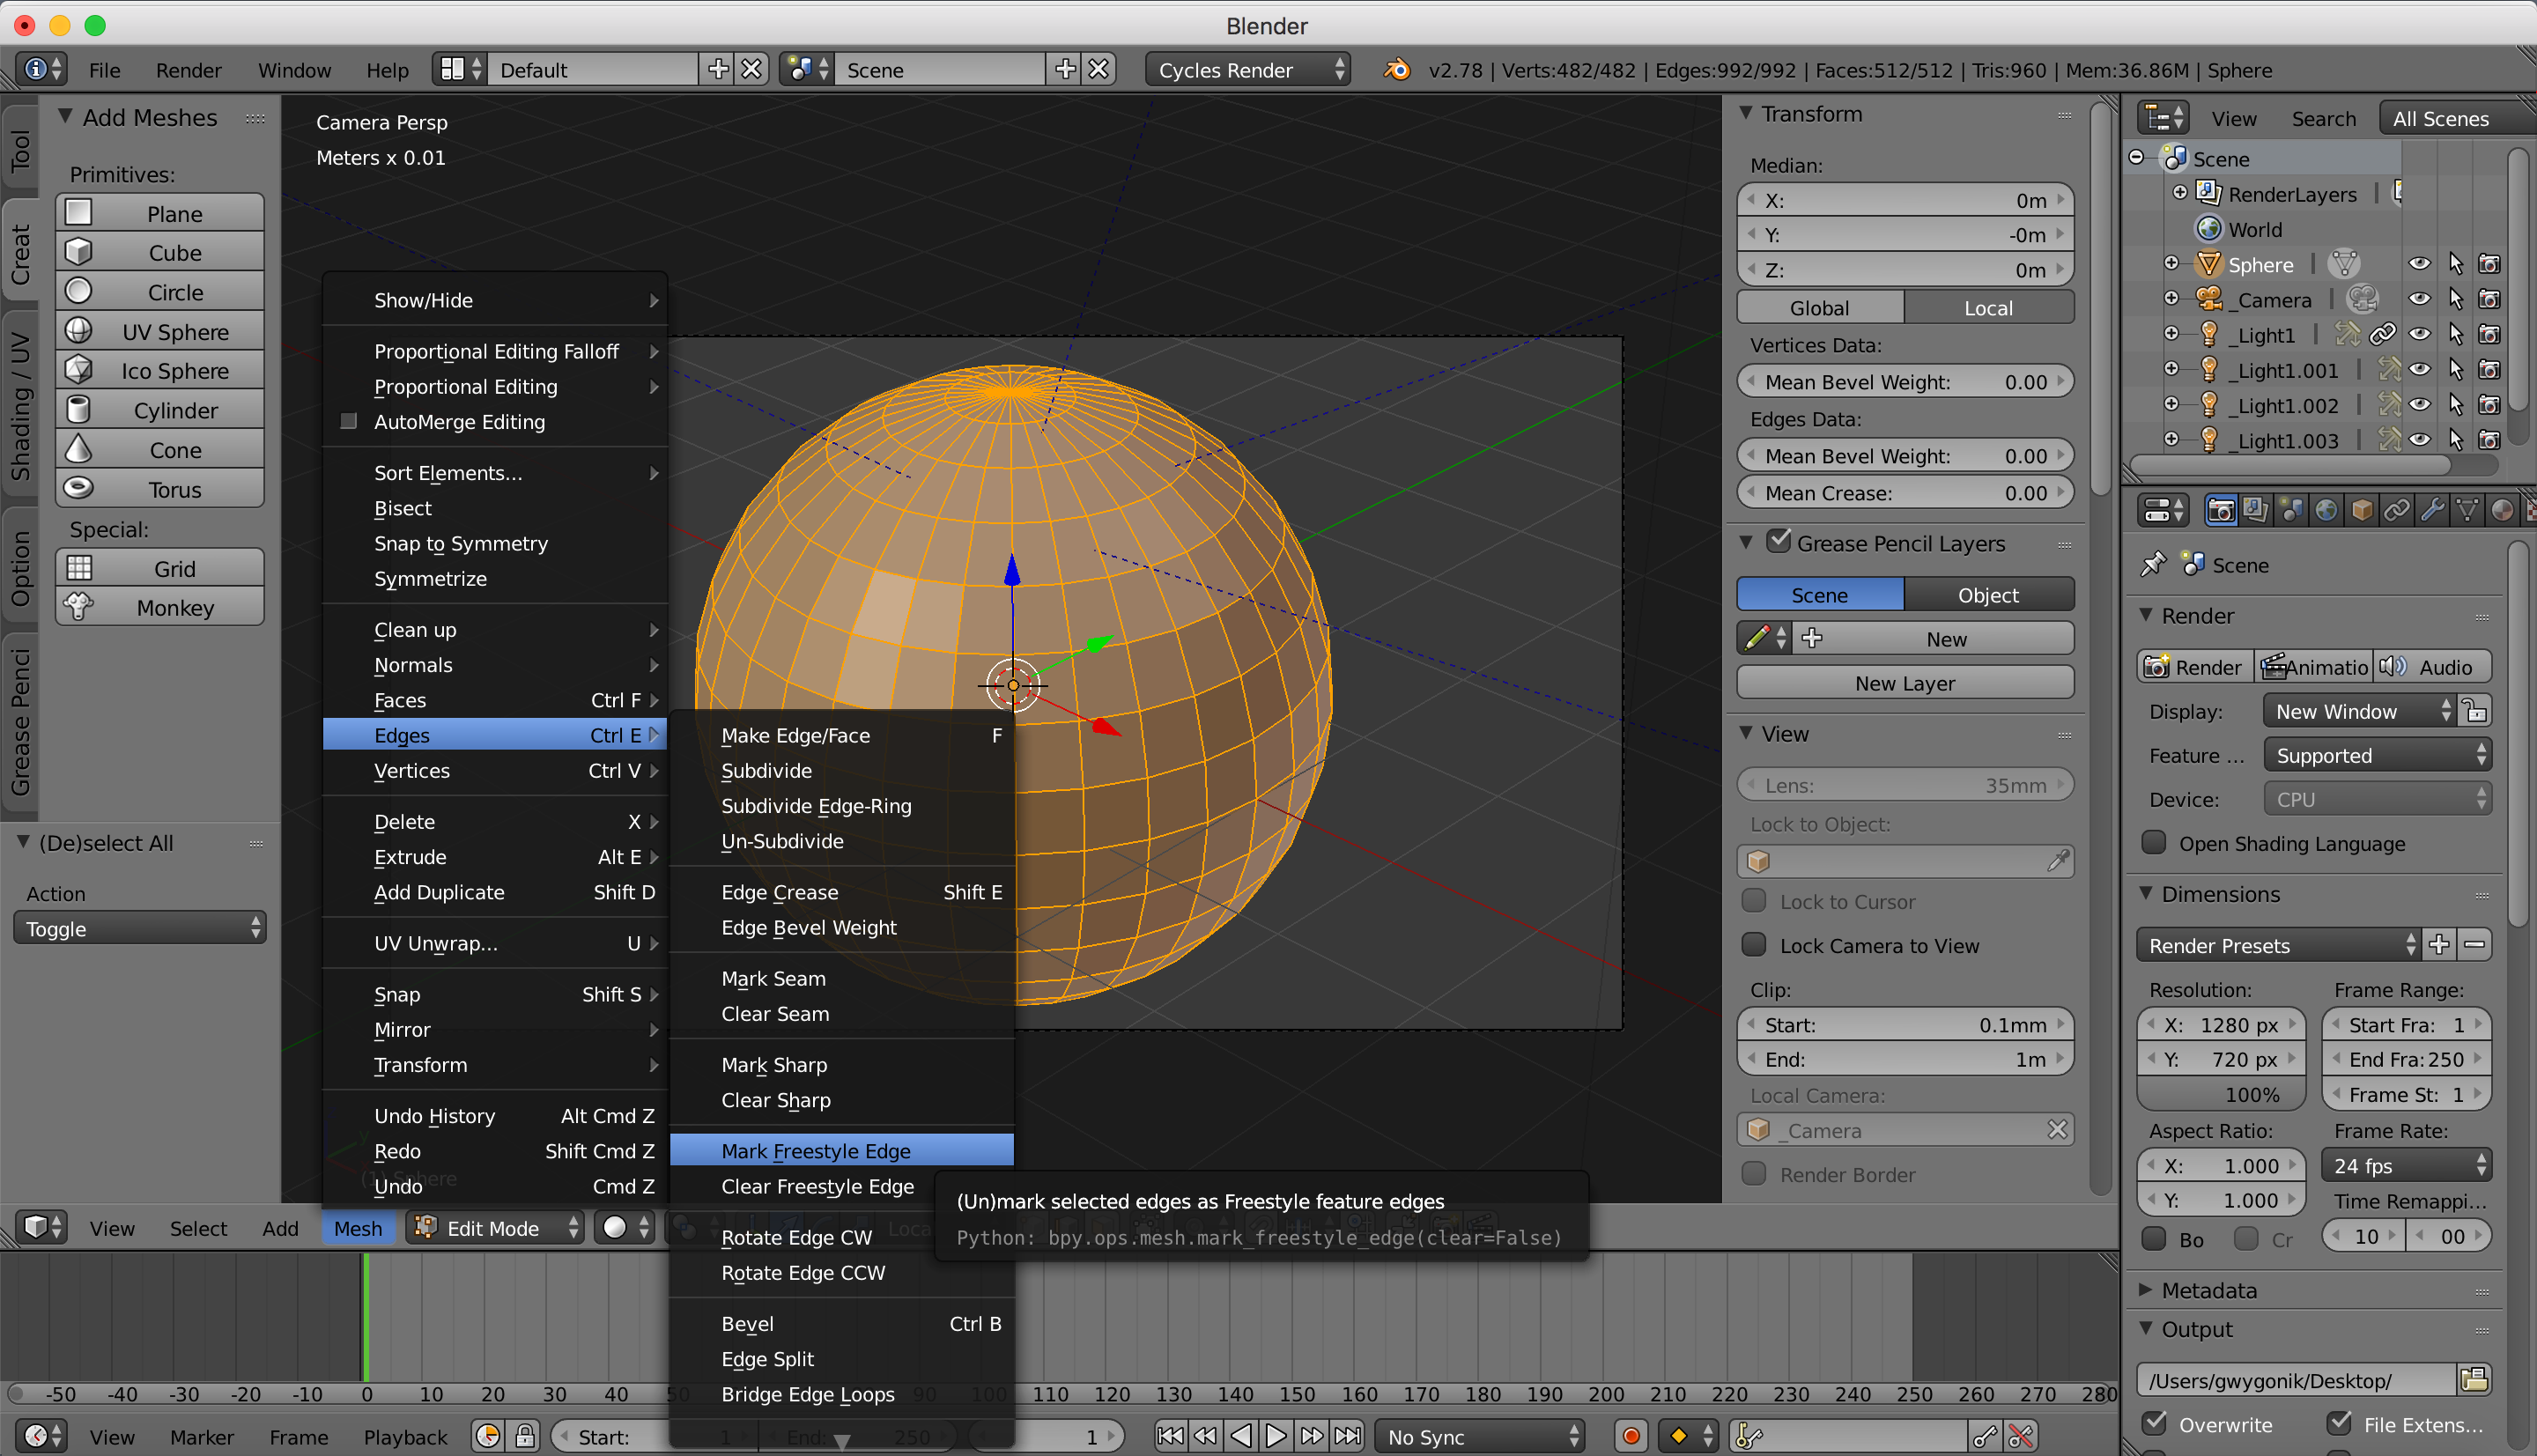
Task: Enable Open Shading Language option
Action: click(2154, 843)
